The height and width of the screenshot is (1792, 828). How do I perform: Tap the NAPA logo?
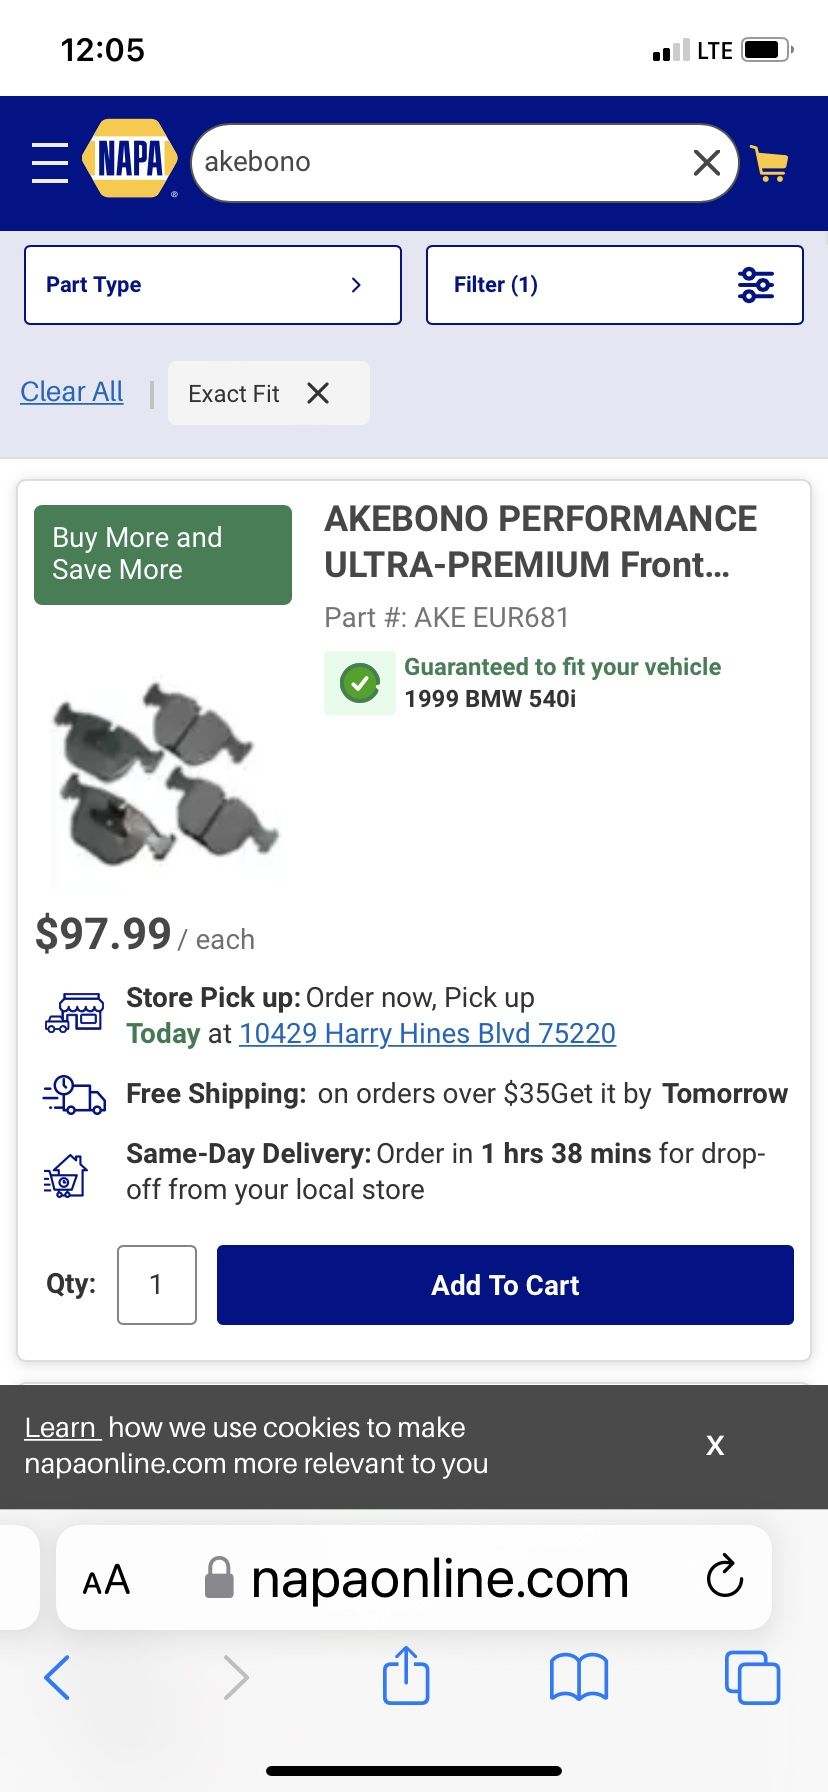click(x=131, y=160)
